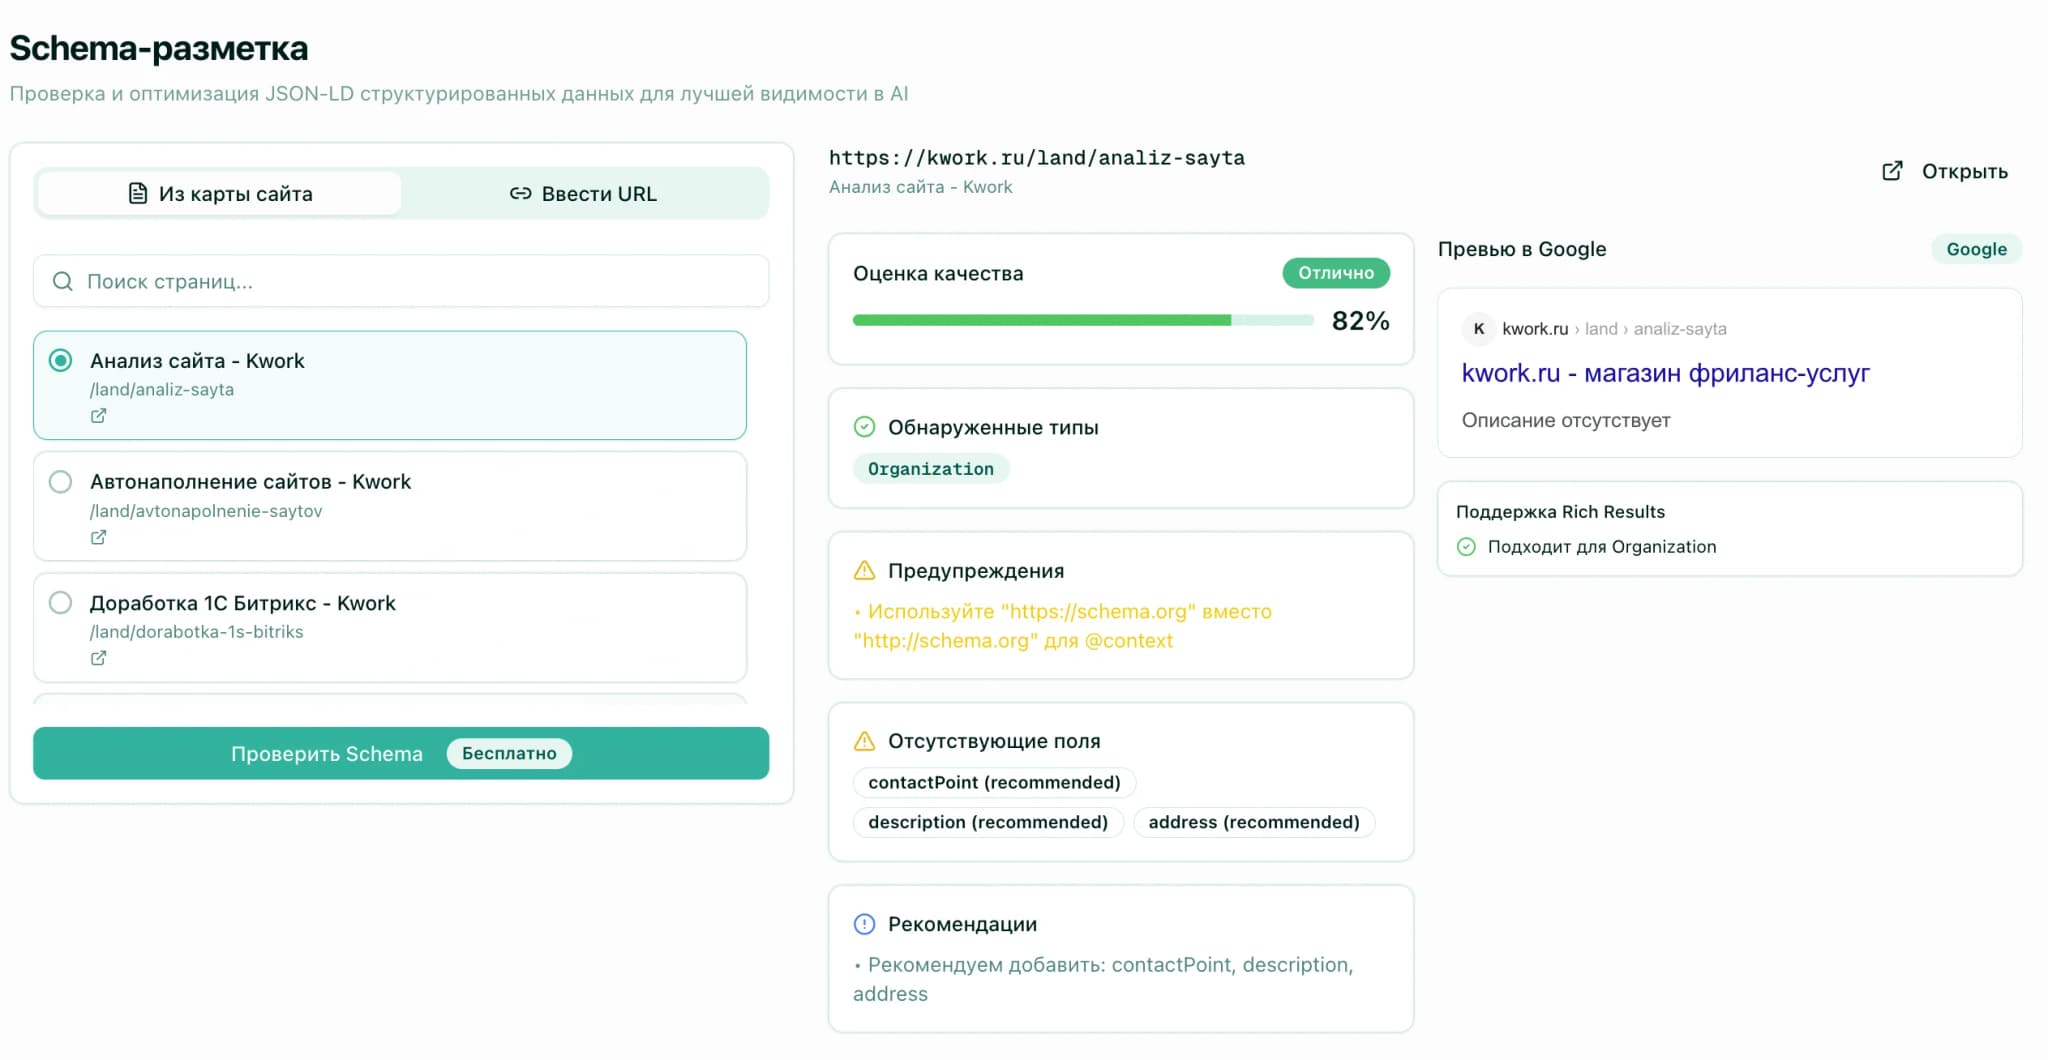
Task: Open external link icon under "Доработка 1С Битрикс"
Action: (99, 658)
